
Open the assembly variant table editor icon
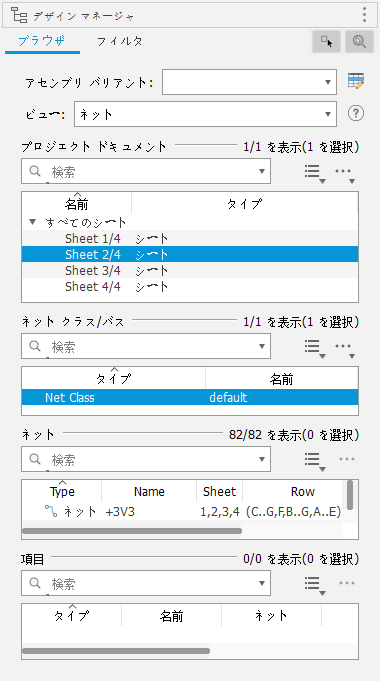(356, 81)
